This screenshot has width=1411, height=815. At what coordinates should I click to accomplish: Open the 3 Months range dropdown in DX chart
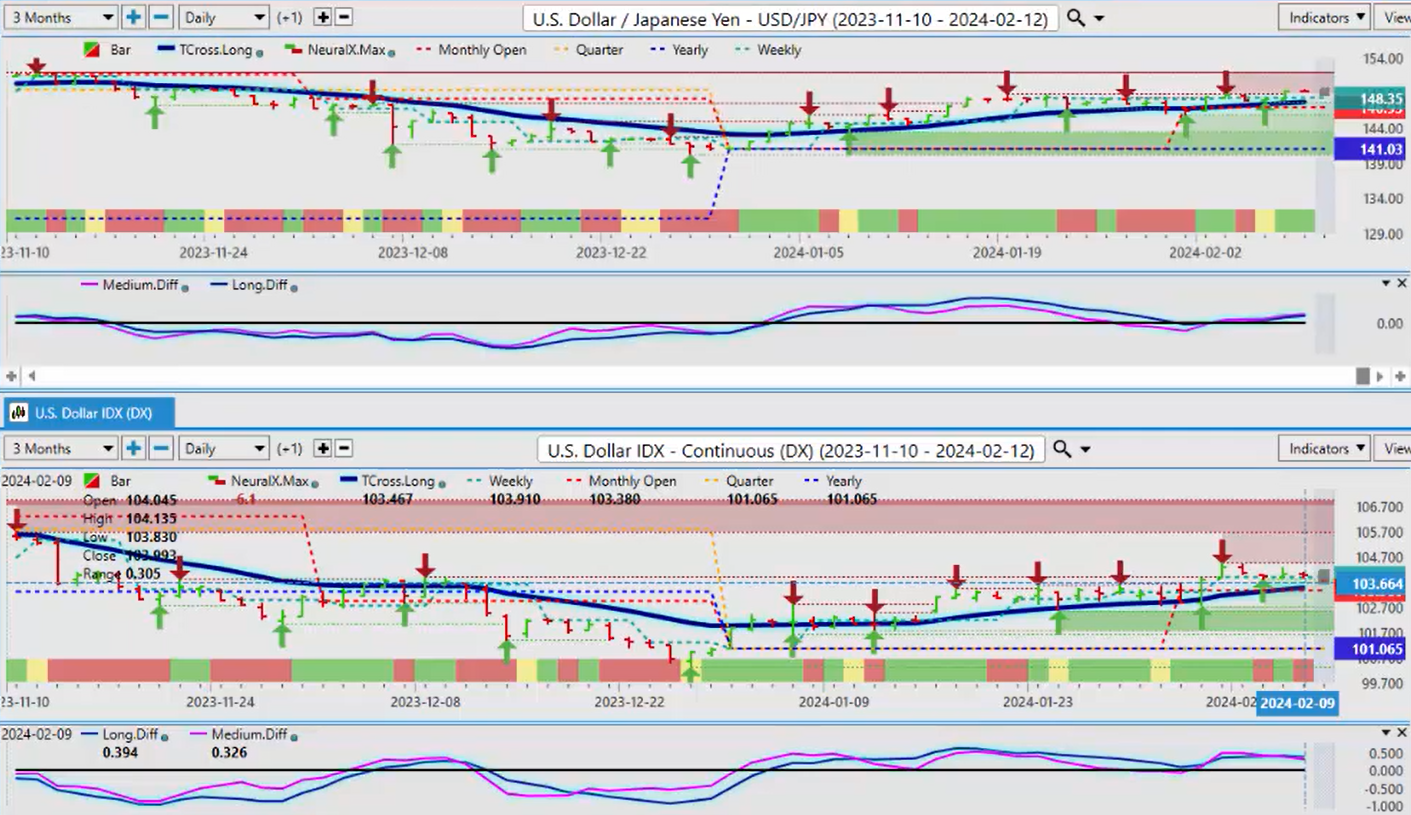click(x=61, y=448)
